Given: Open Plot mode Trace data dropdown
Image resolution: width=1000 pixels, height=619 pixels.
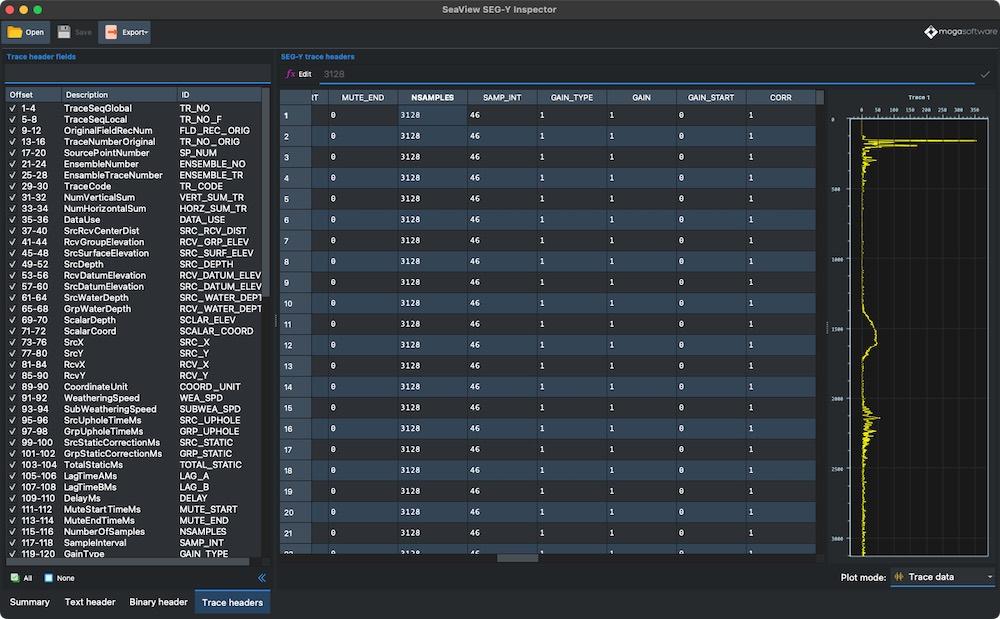Looking at the screenshot, I should tap(943, 577).
